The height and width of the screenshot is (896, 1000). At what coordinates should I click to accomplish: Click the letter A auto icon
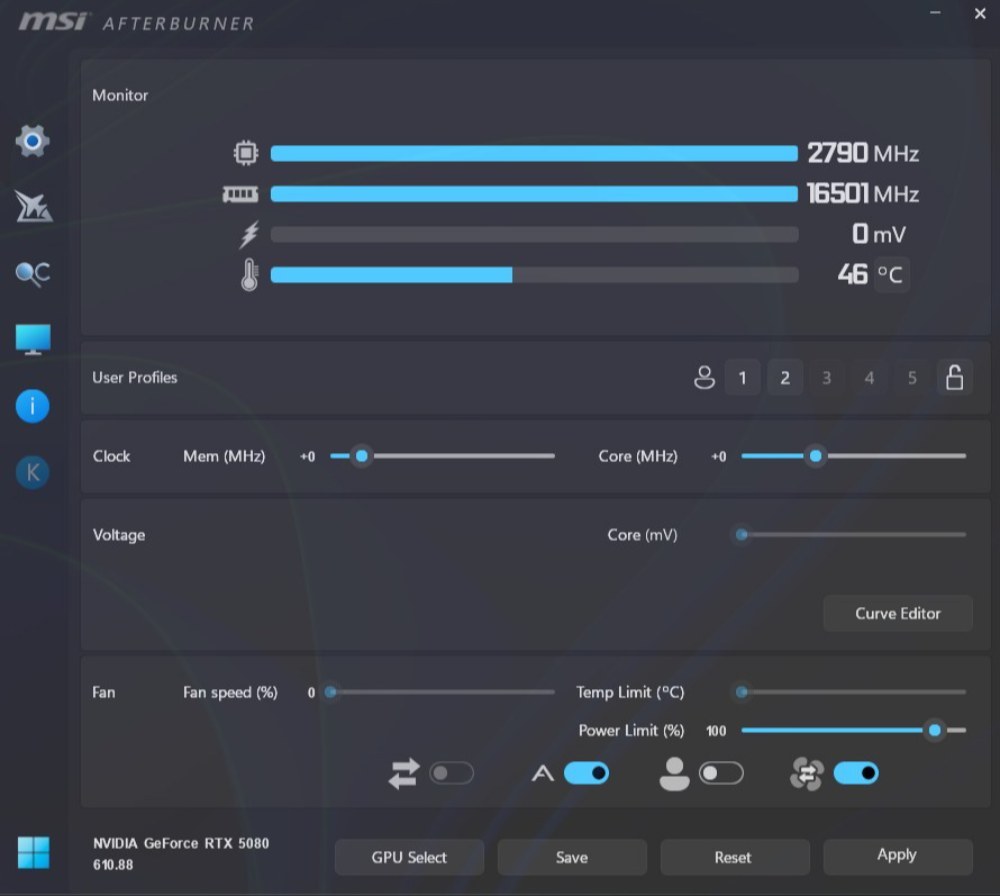pos(543,774)
